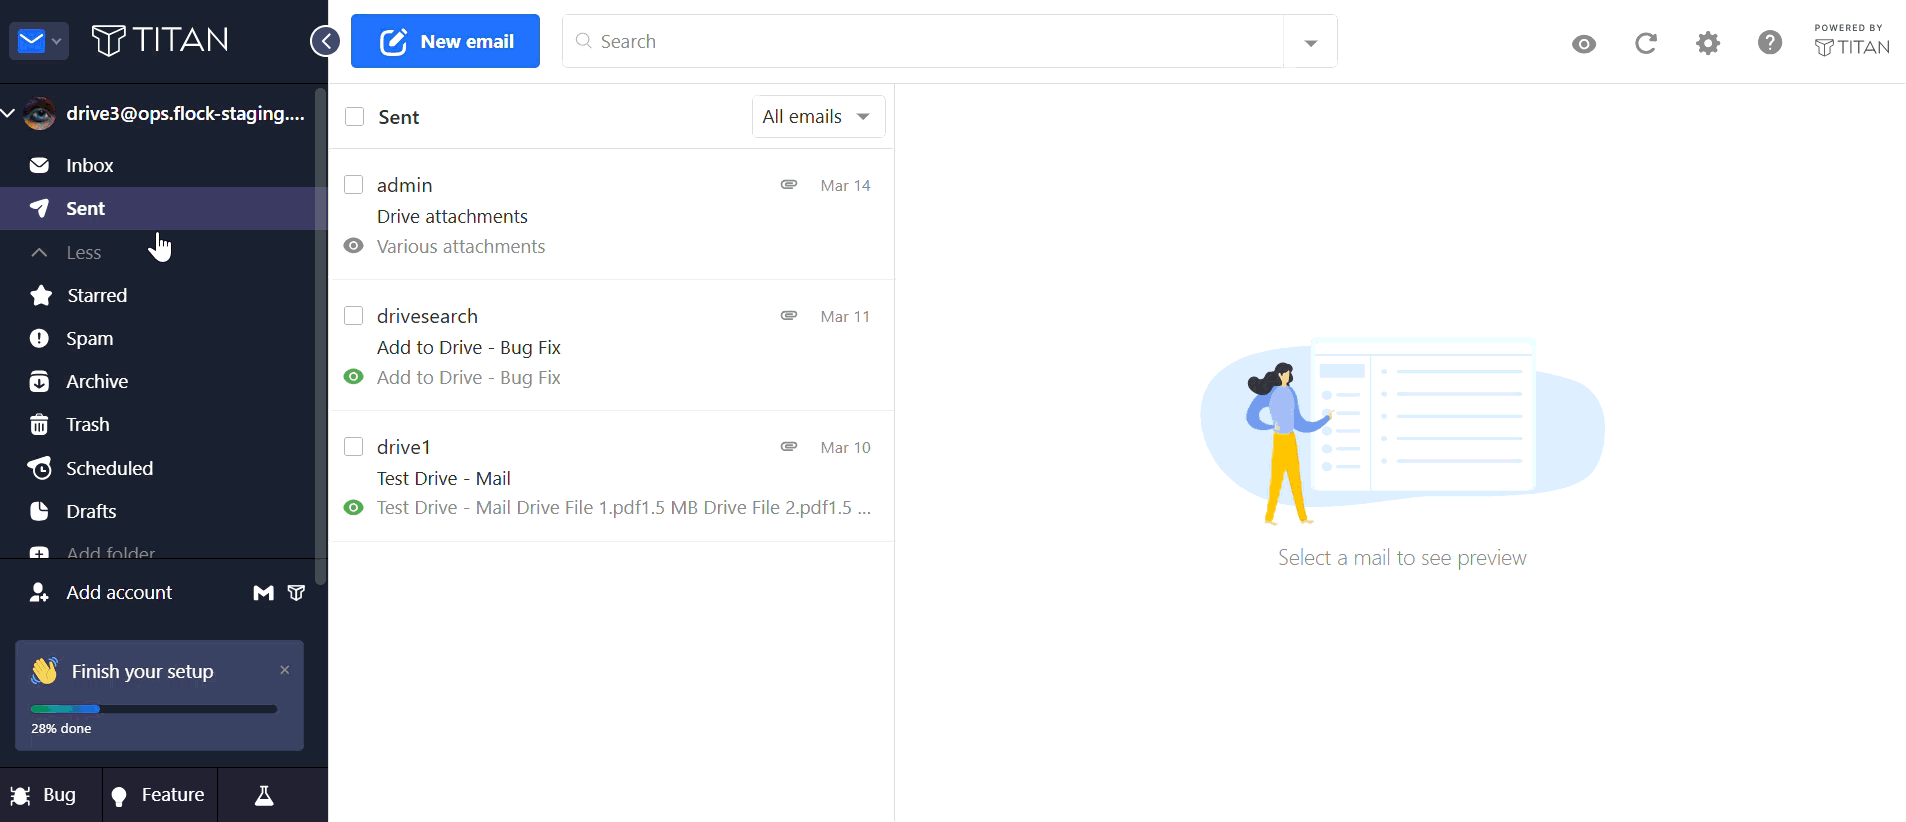Open the mail app switcher icon
Screen dimensions: 1906x822
(39, 41)
